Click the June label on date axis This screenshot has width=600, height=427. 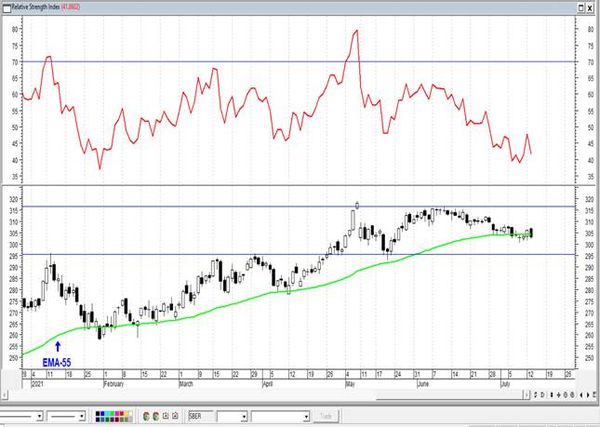click(423, 383)
